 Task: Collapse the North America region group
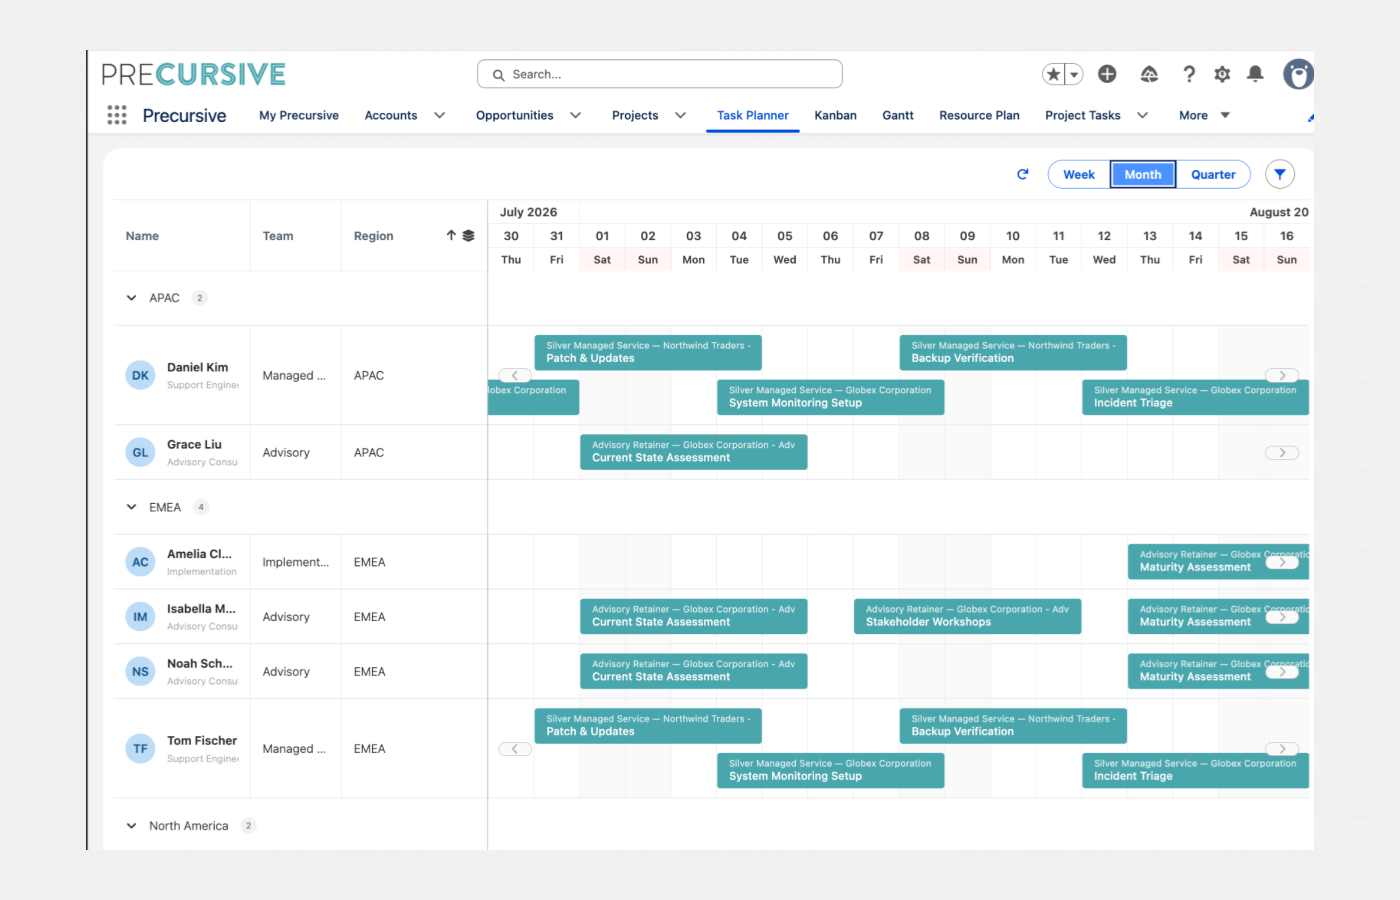131,826
